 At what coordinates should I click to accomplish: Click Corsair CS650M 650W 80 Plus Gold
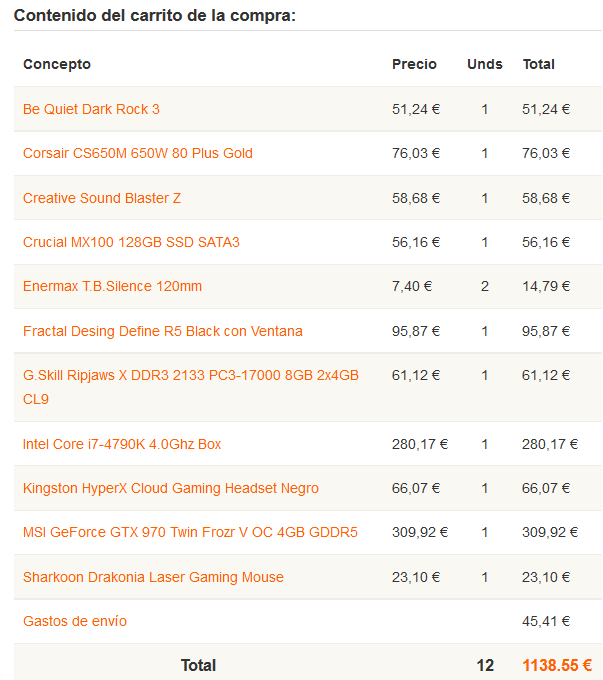(137, 153)
